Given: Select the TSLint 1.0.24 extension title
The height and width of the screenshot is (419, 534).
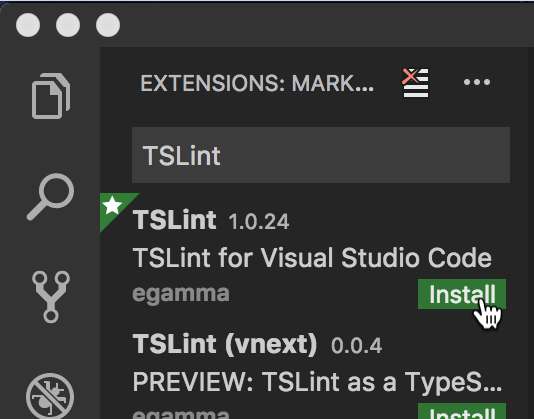Looking at the screenshot, I should (174, 220).
